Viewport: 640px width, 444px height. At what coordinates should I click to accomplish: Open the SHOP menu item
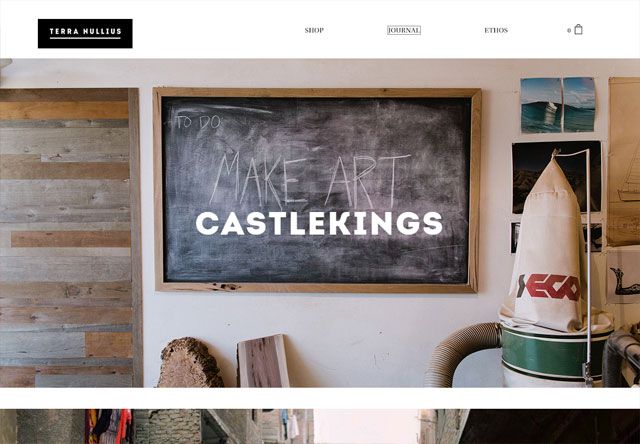314,30
